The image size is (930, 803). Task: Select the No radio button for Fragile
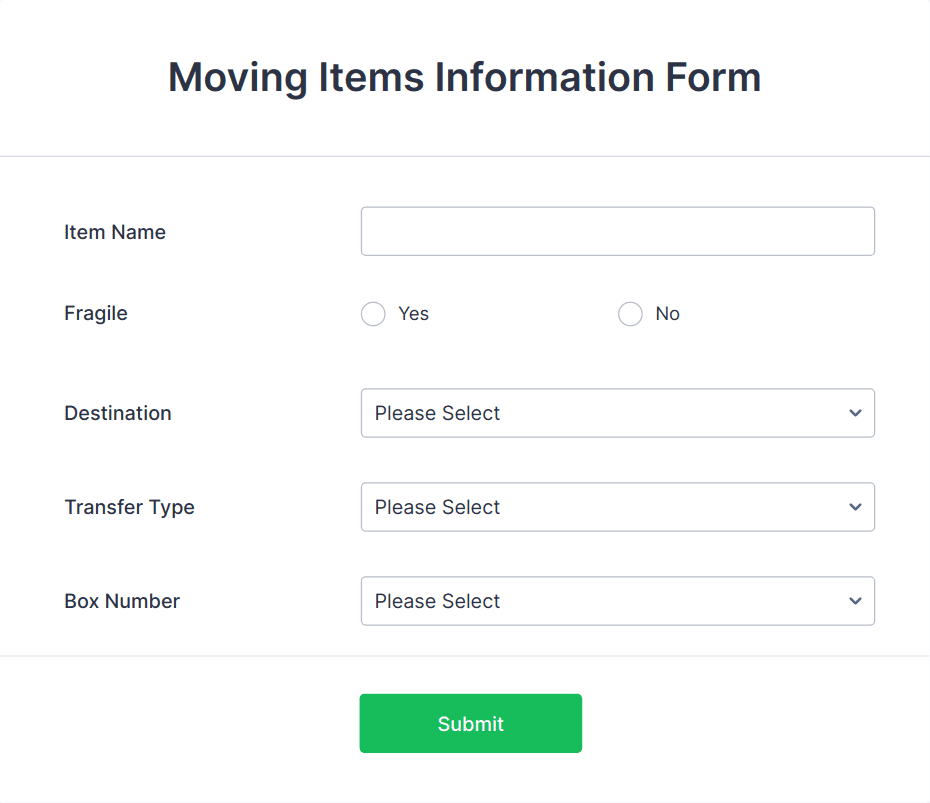pyautogui.click(x=630, y=314)
